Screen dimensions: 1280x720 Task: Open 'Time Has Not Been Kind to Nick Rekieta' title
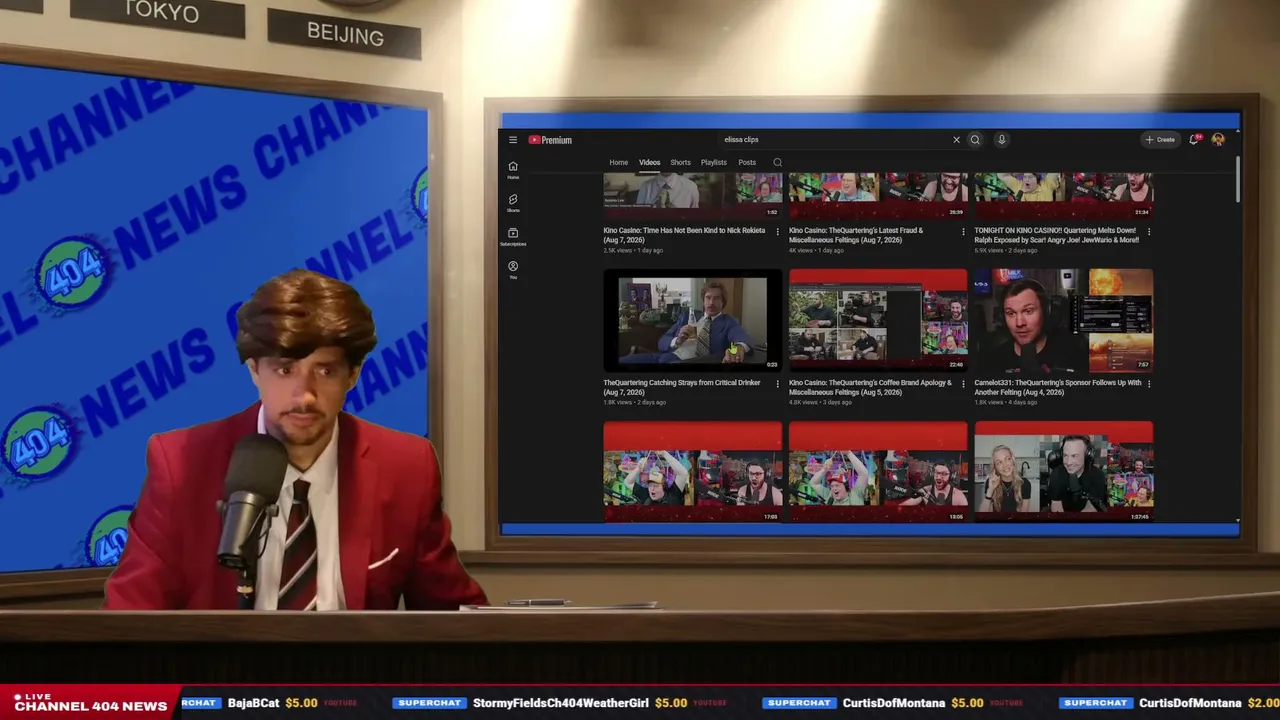684,235
